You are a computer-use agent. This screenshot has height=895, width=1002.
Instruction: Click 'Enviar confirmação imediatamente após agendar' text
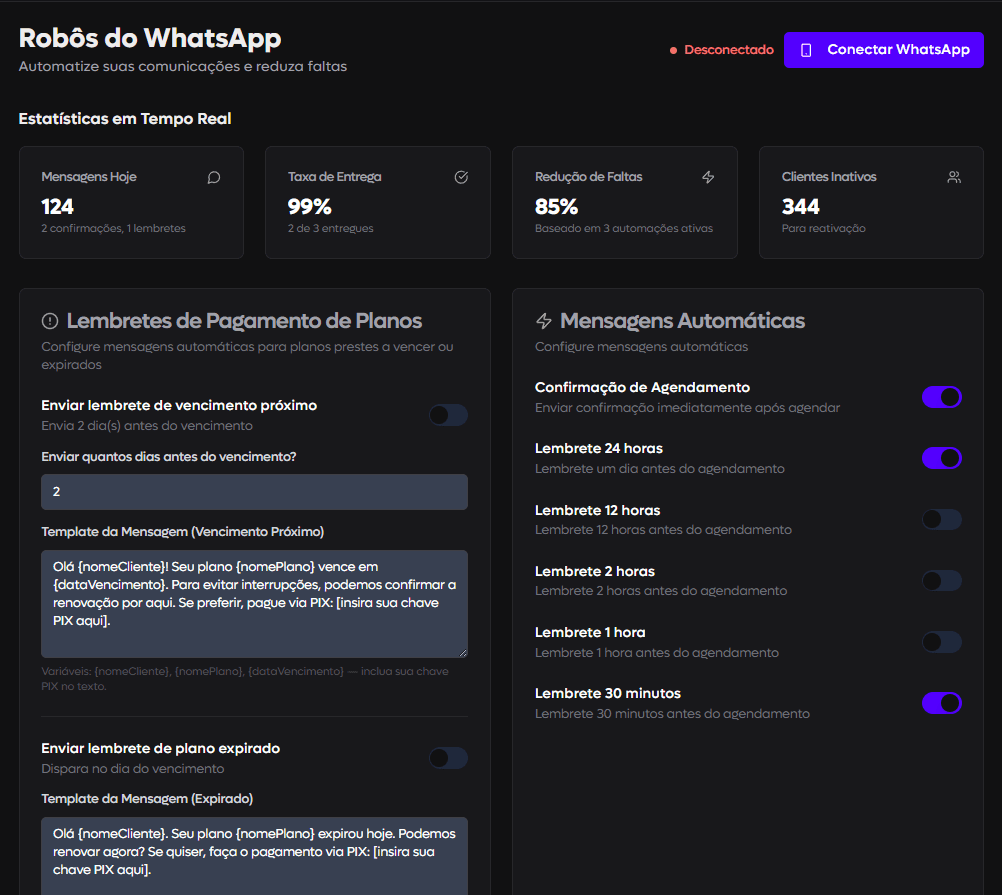pos(688,408)
